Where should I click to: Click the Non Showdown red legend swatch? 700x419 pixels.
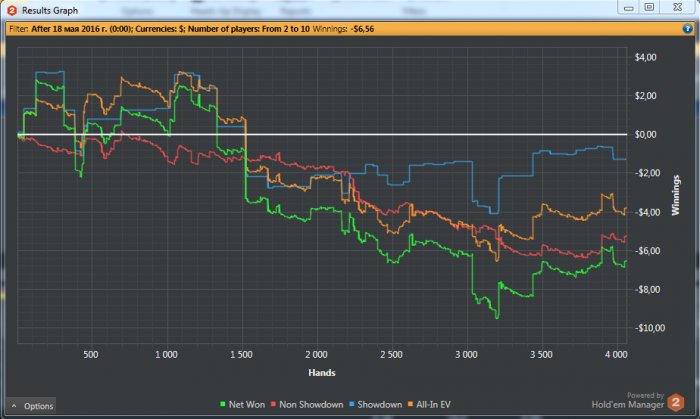[x=273, y=404]
